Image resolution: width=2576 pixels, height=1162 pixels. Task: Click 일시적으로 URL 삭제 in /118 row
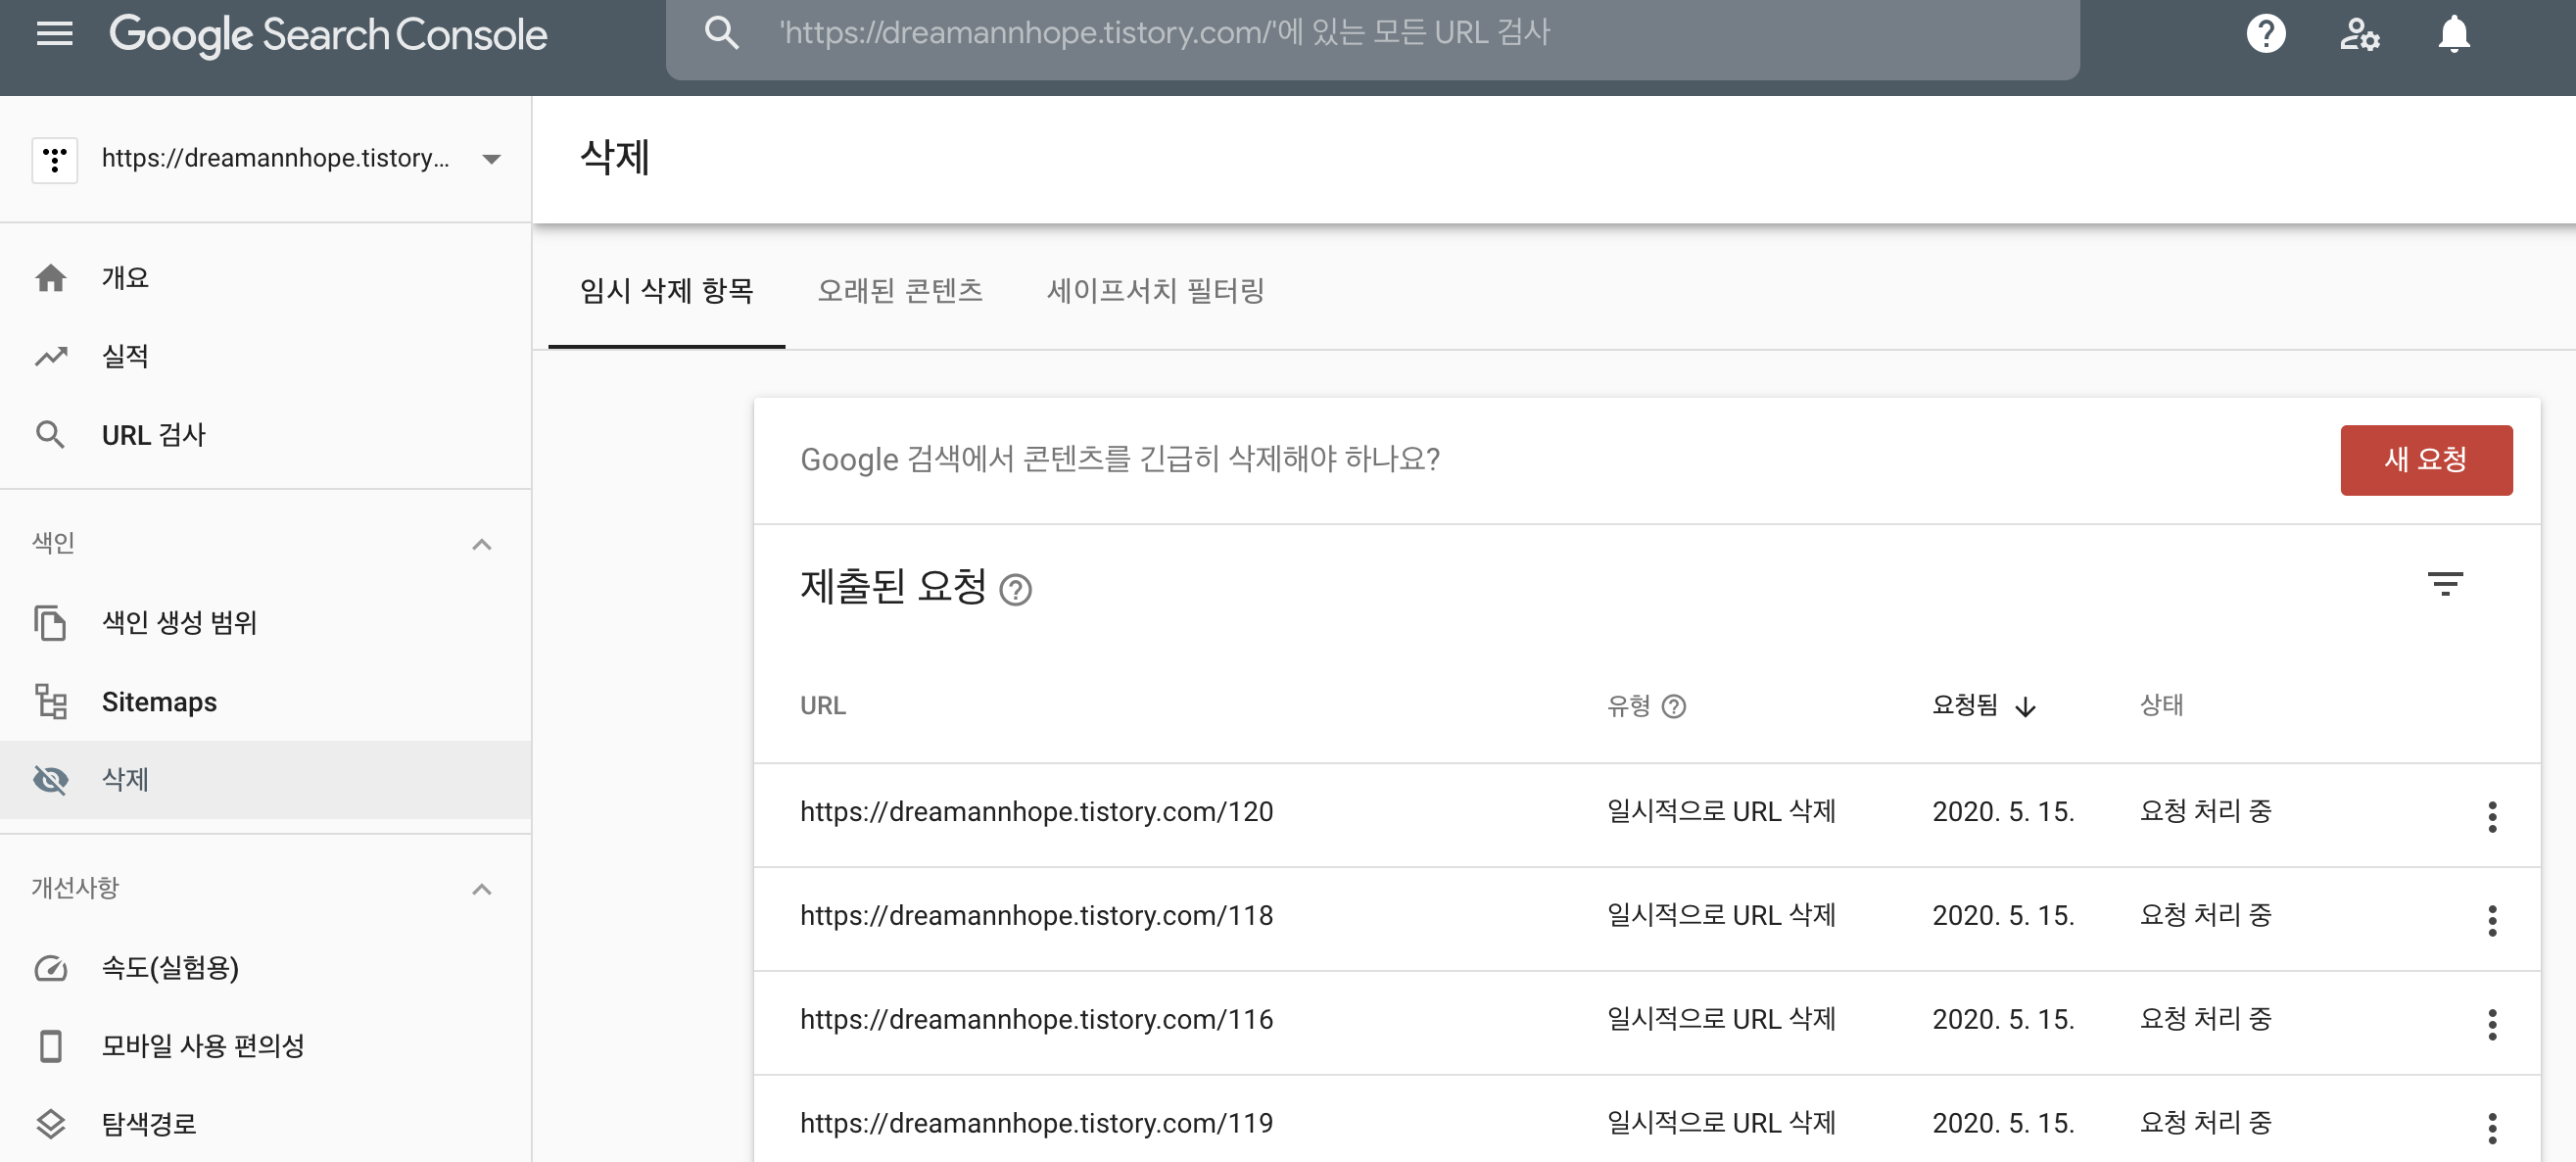pos(1720,915)
